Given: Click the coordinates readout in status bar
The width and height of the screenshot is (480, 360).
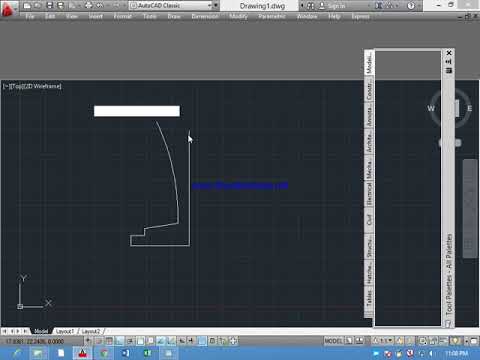Looking at the screenshot, I should point(35,341).
